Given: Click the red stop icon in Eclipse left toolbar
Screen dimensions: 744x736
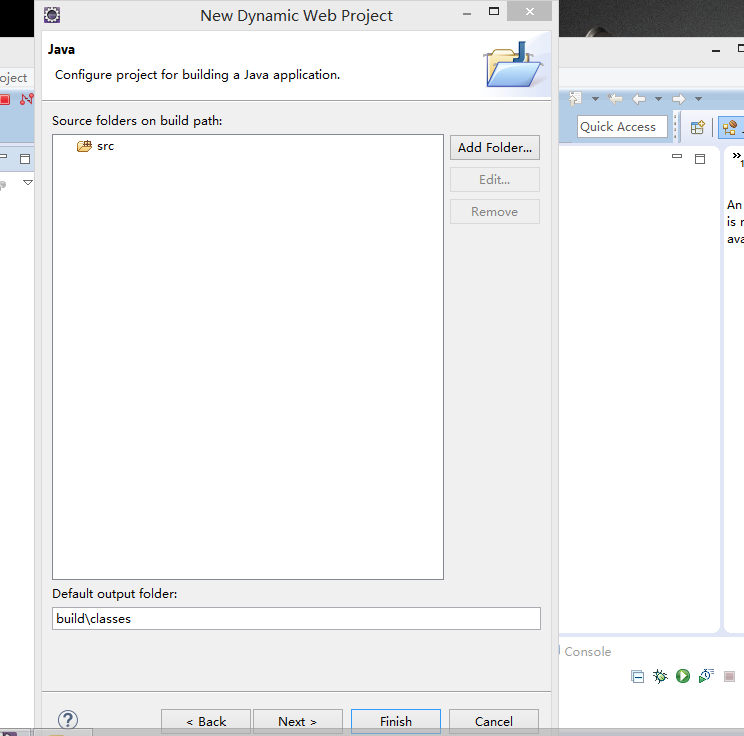Looking at the screenshot, I should [x=5, y=100].
